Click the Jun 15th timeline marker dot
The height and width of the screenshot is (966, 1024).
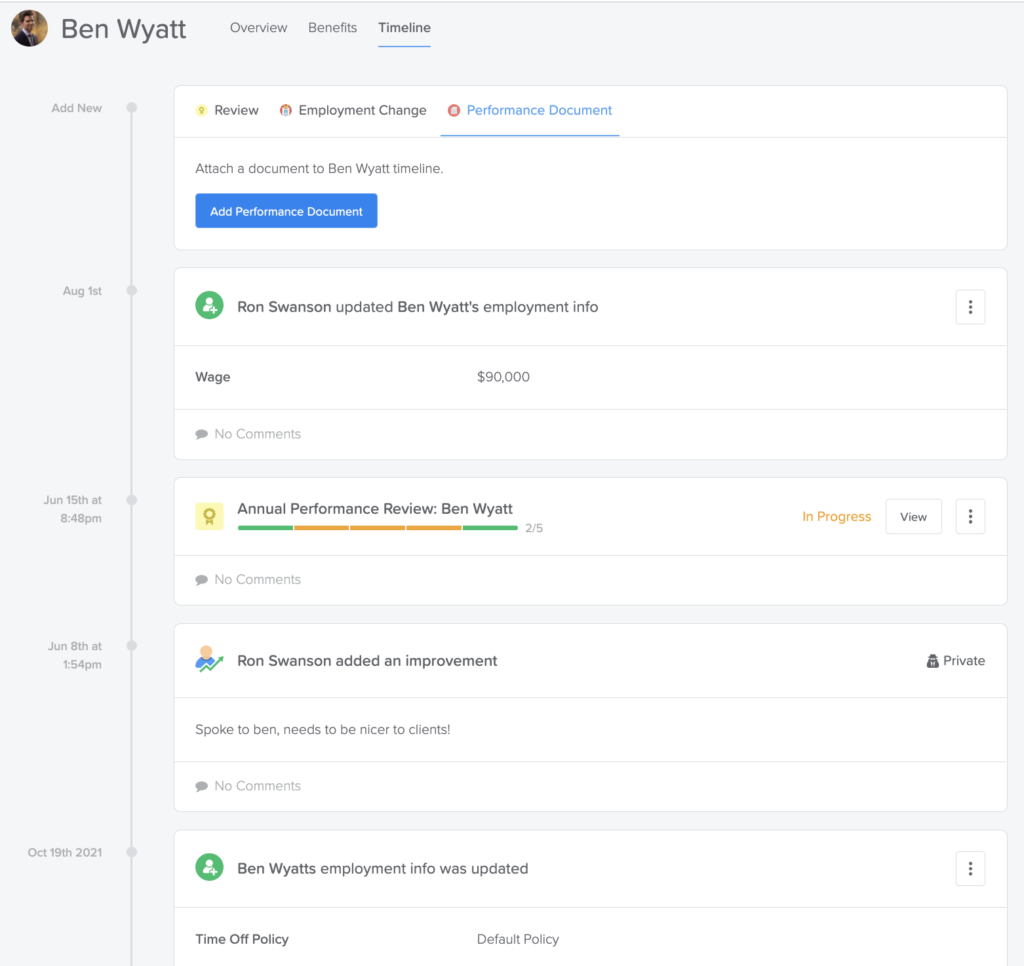(131, 500)
